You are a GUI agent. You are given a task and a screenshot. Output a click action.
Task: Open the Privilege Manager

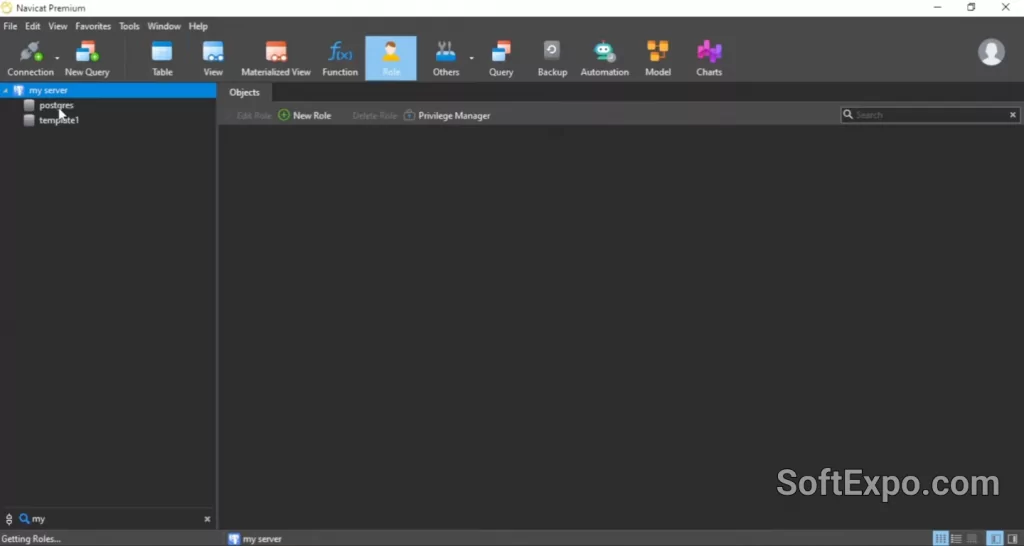coord(447,116)
